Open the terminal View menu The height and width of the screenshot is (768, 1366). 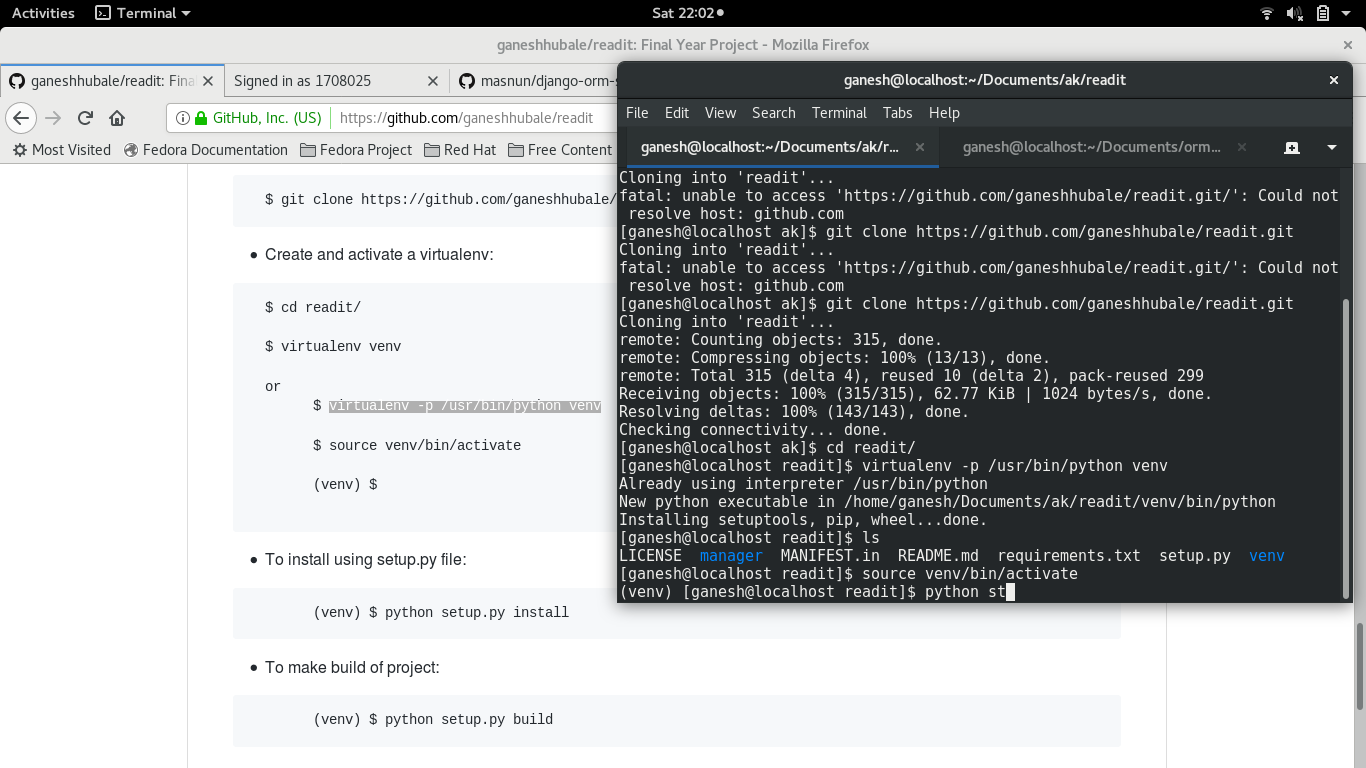point(720,113)
